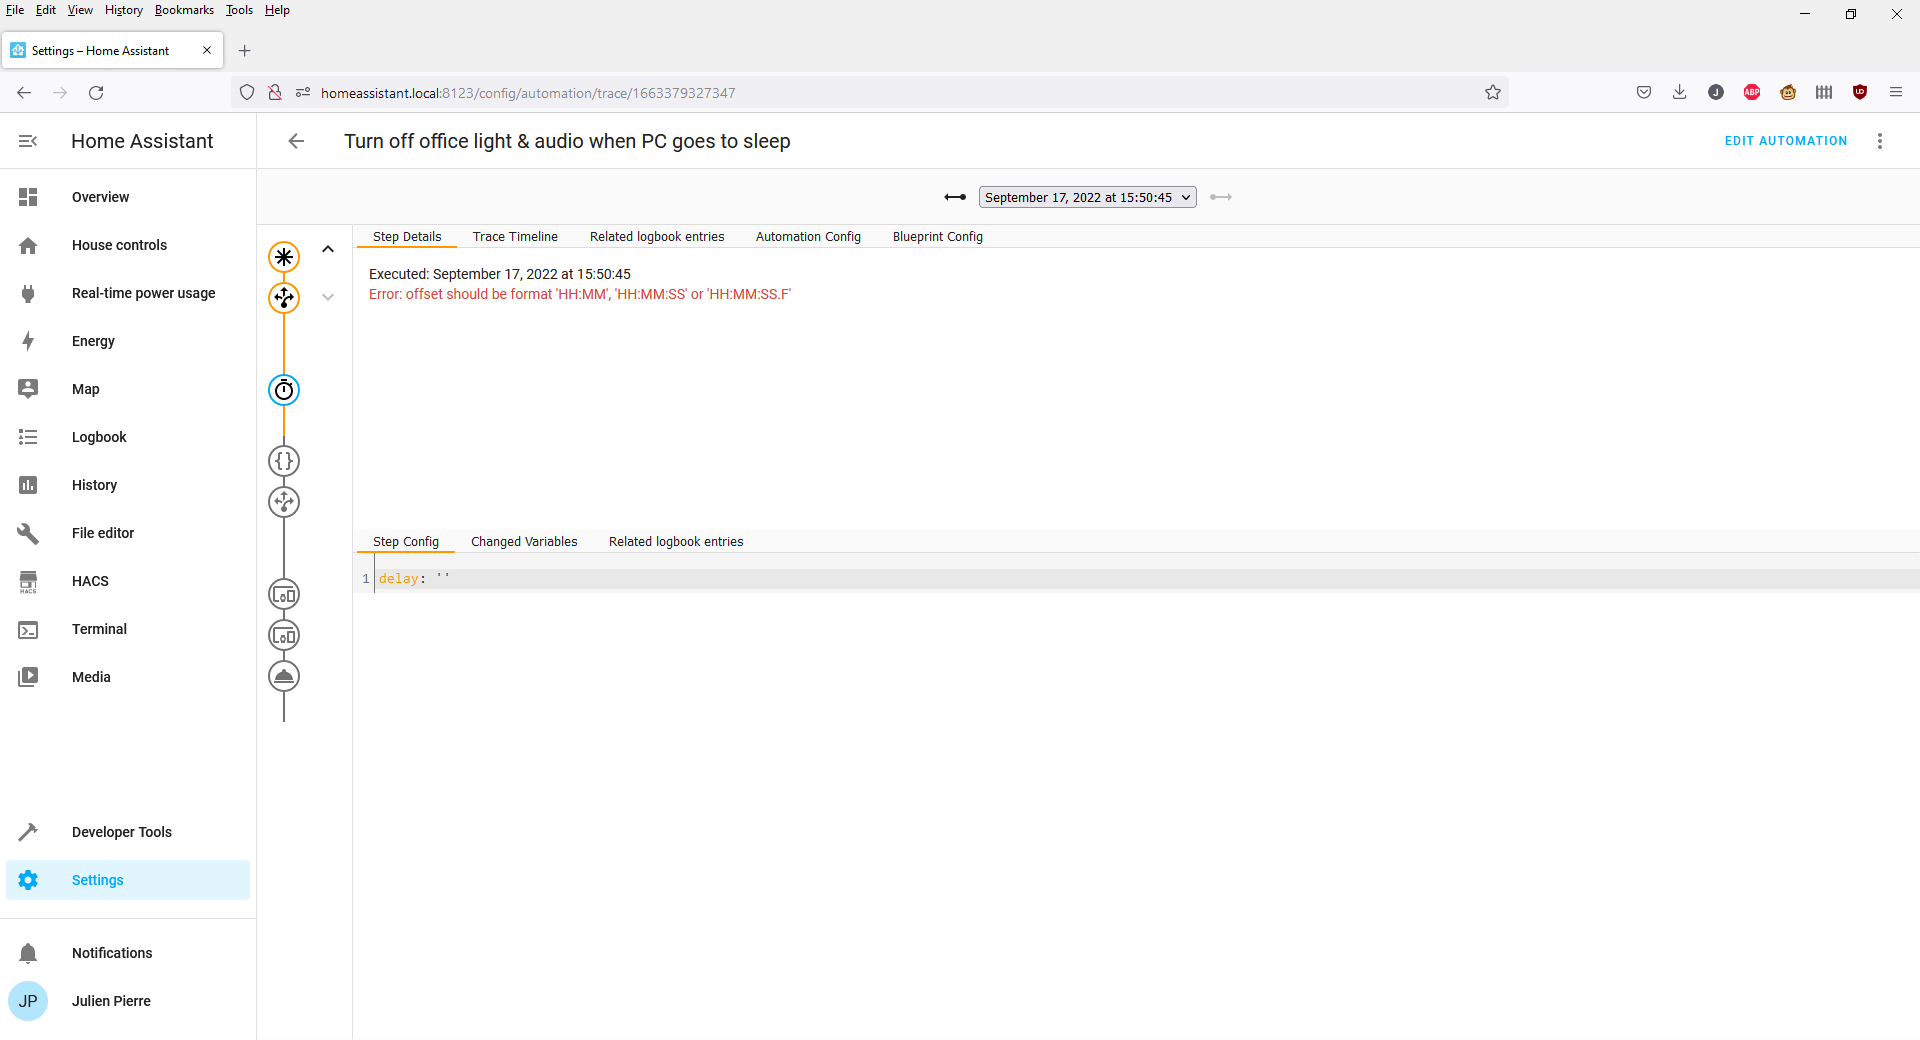
Task: Expand details using the down chevron
Action: [328, 297]
